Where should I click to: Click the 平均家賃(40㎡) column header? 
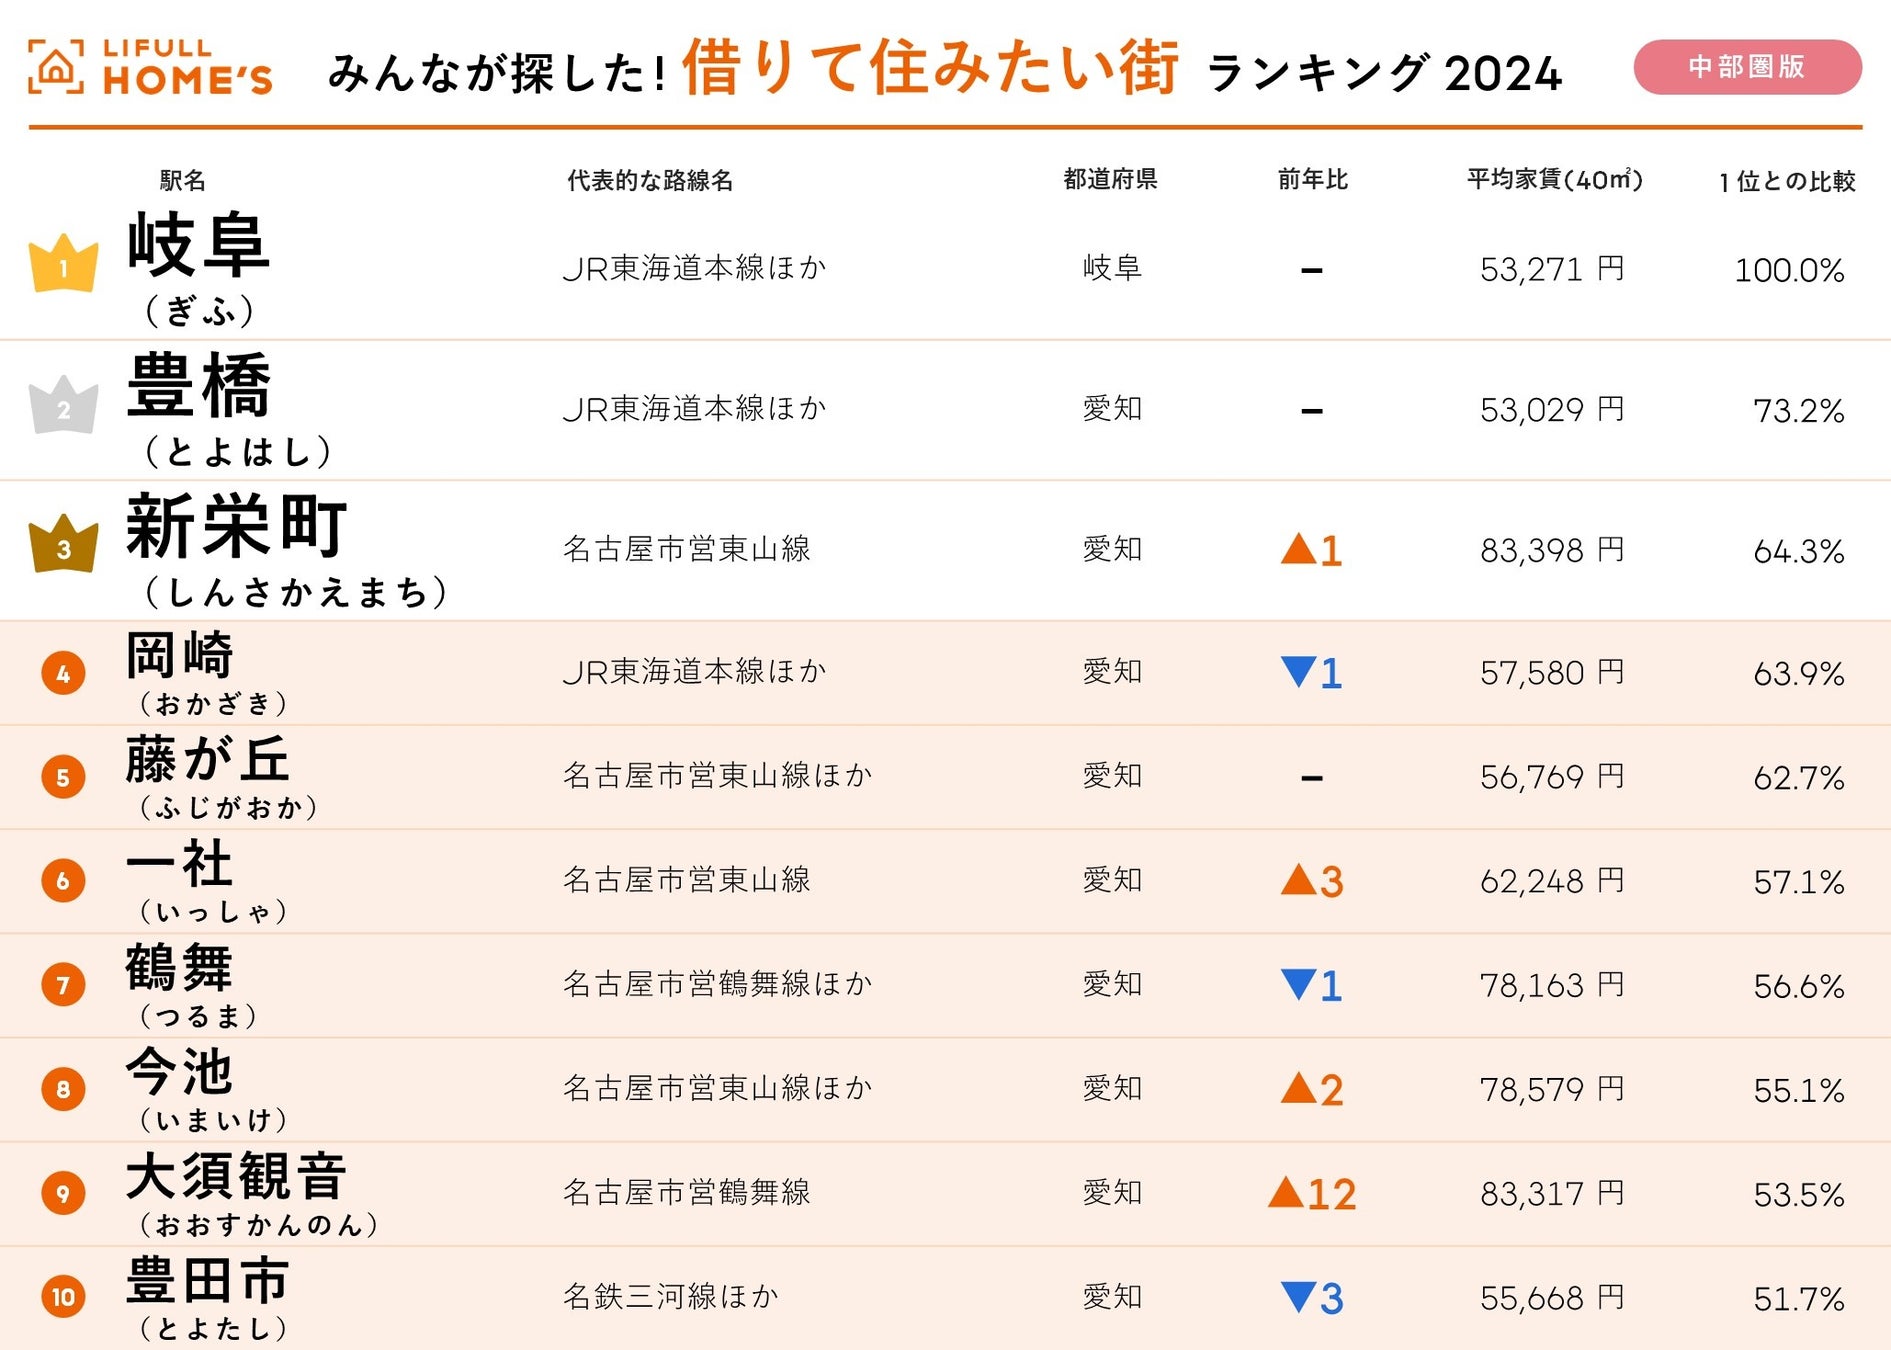point(1554,180)
